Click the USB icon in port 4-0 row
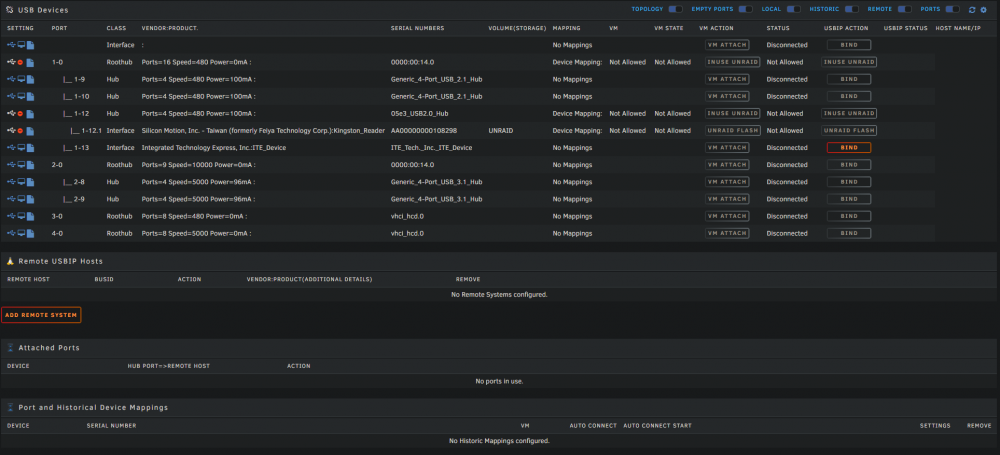Viewport: 1000px width, 455px height. tap(11, 234)
